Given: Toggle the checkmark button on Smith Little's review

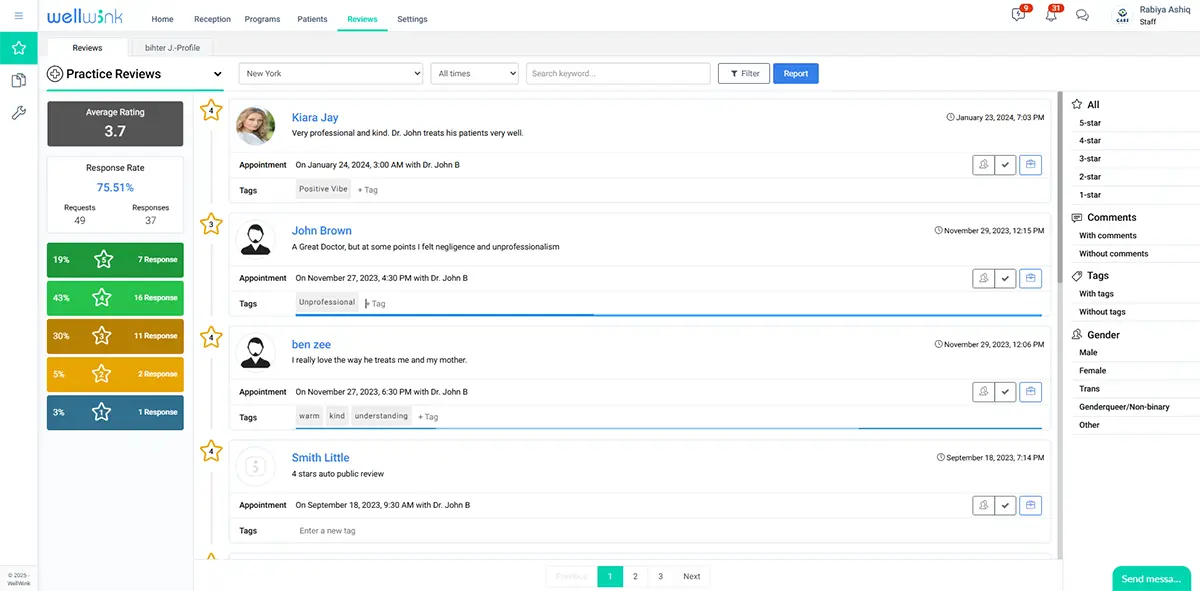Looking at the screenshot, I should (1006, 506).
